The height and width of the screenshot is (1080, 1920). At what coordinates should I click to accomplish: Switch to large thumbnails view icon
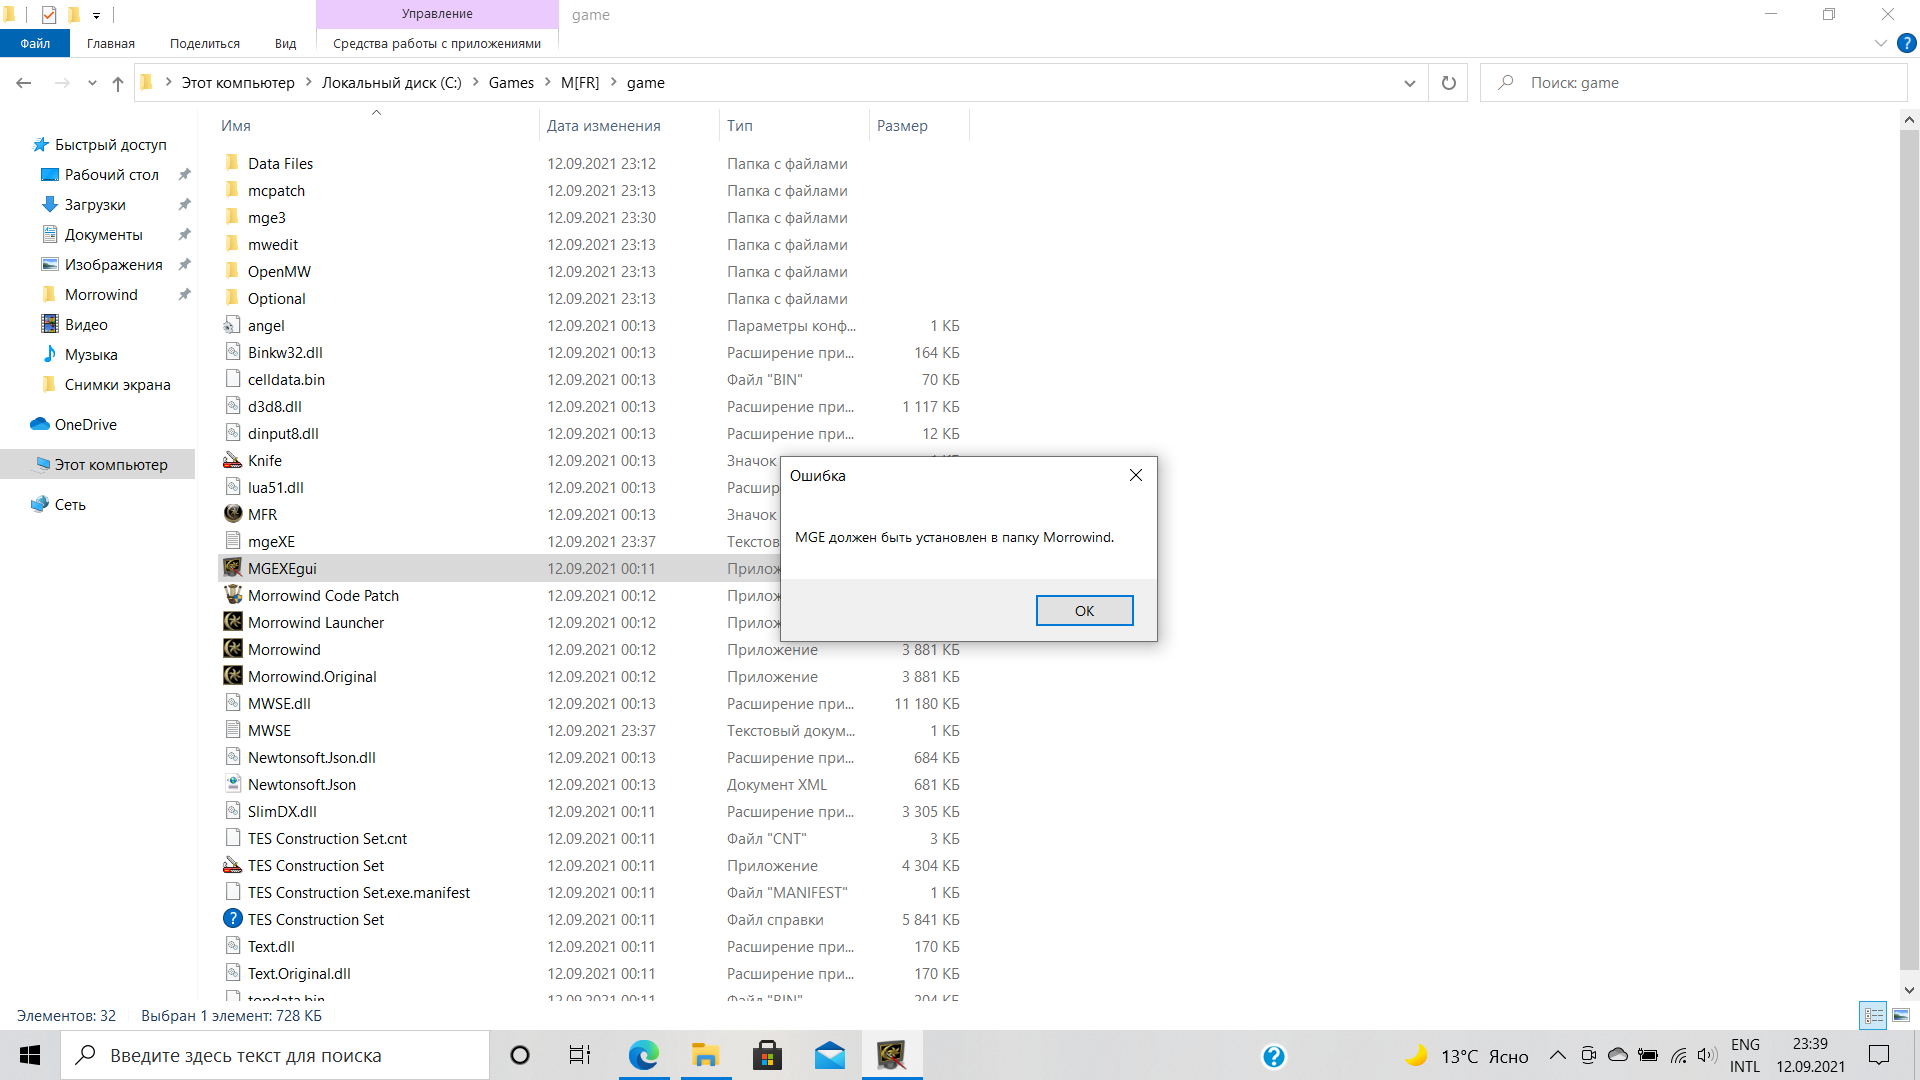(1901, 1015)
